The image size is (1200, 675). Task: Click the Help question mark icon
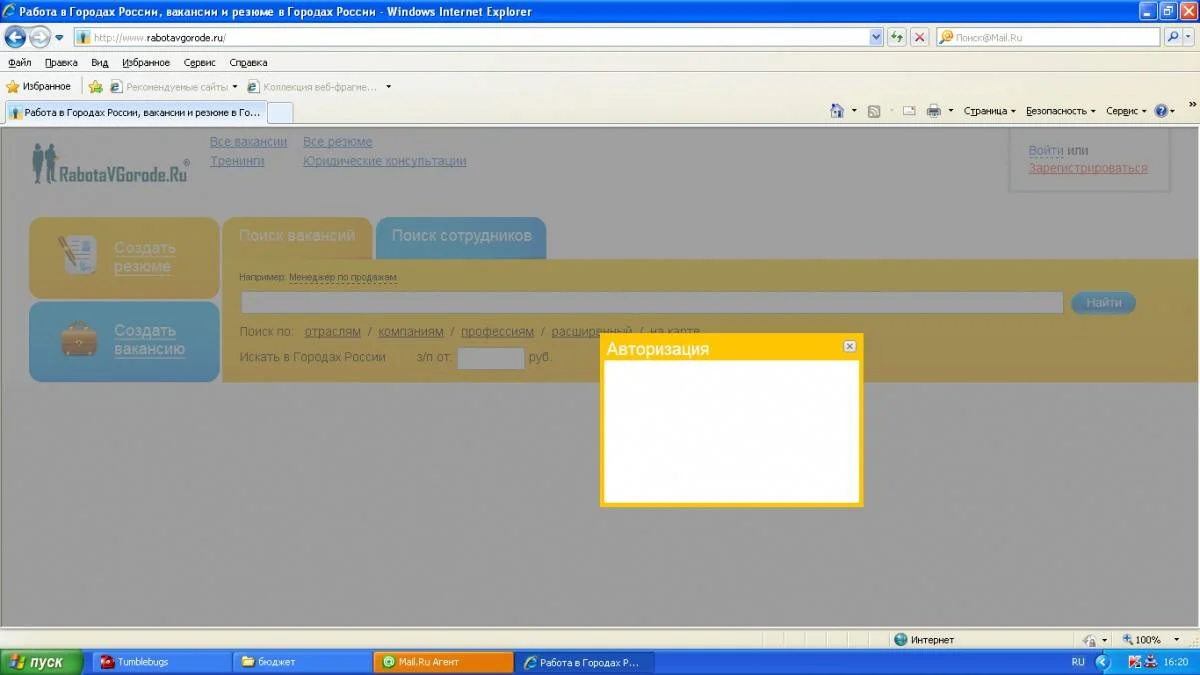[x=1160, y=111]
